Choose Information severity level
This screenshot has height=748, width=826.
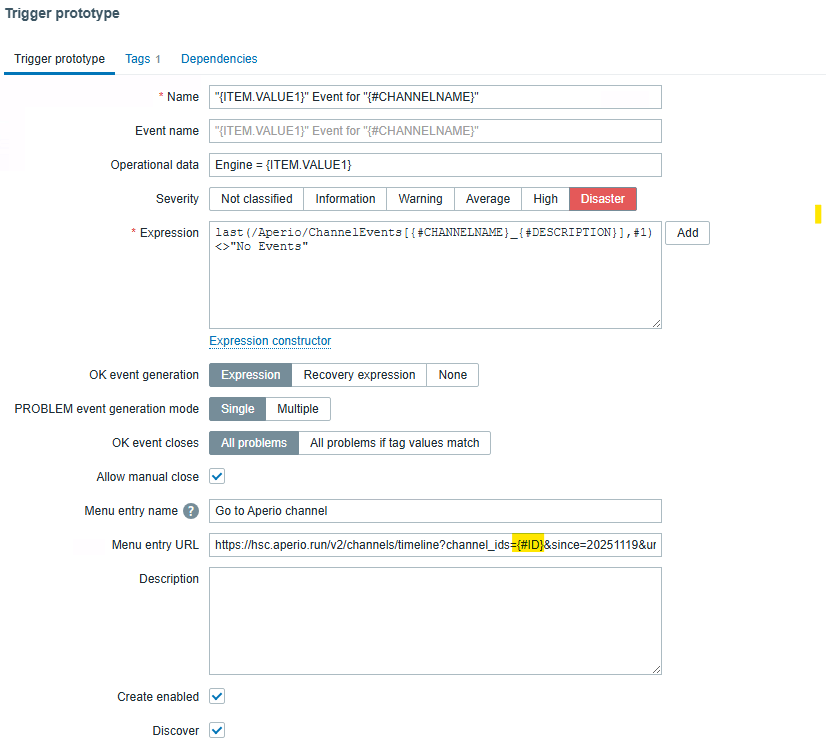[345, 199]
